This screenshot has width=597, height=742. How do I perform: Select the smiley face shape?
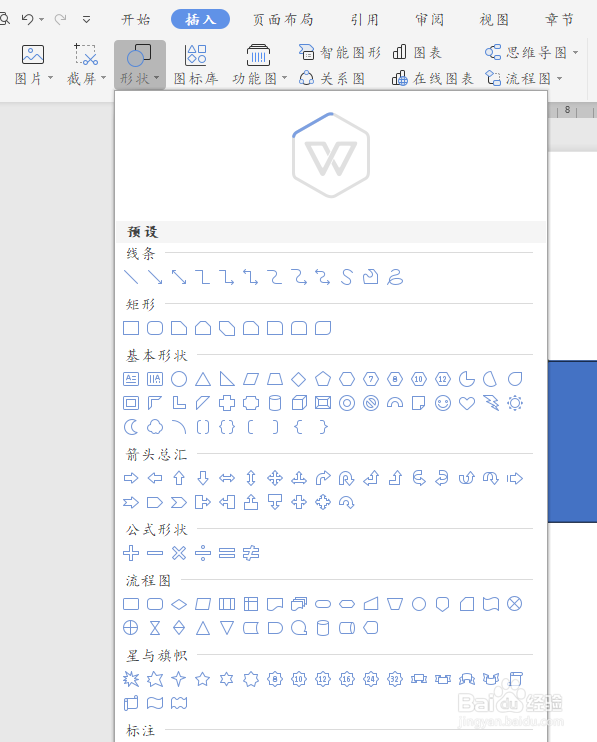(x=443, y=403)
